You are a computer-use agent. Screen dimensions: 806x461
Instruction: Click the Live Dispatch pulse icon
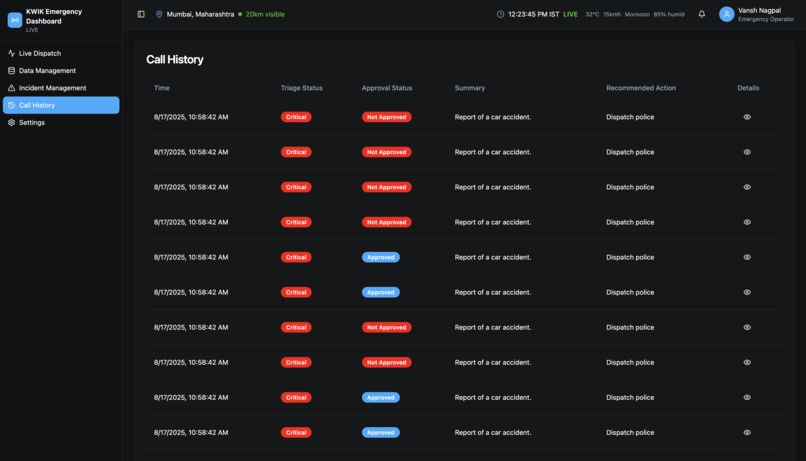pos(11,53)
